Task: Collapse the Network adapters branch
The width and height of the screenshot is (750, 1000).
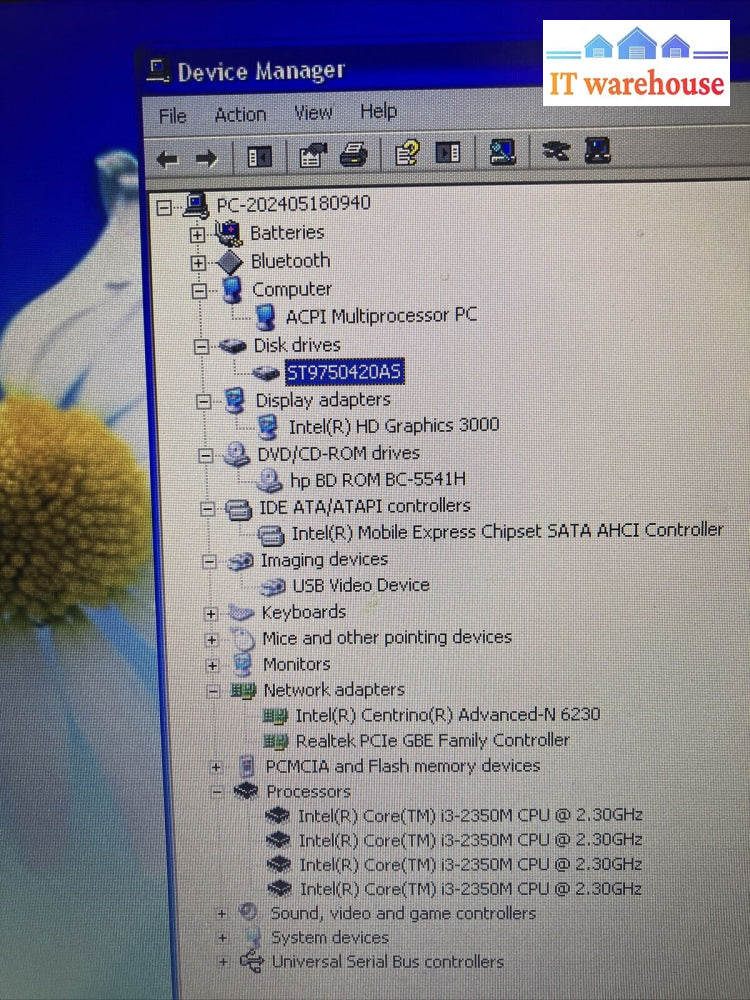Action: (213, 690)
